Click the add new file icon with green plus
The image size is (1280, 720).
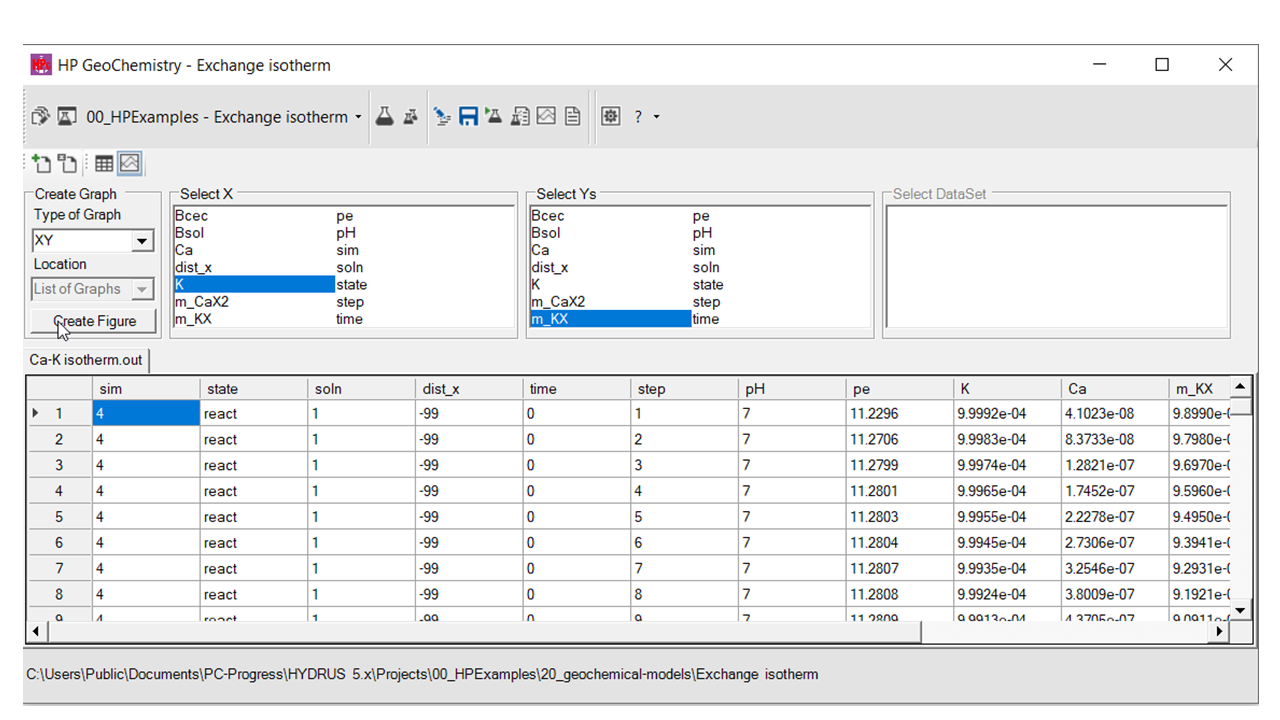pyautogui.click(x=41, y=164)
